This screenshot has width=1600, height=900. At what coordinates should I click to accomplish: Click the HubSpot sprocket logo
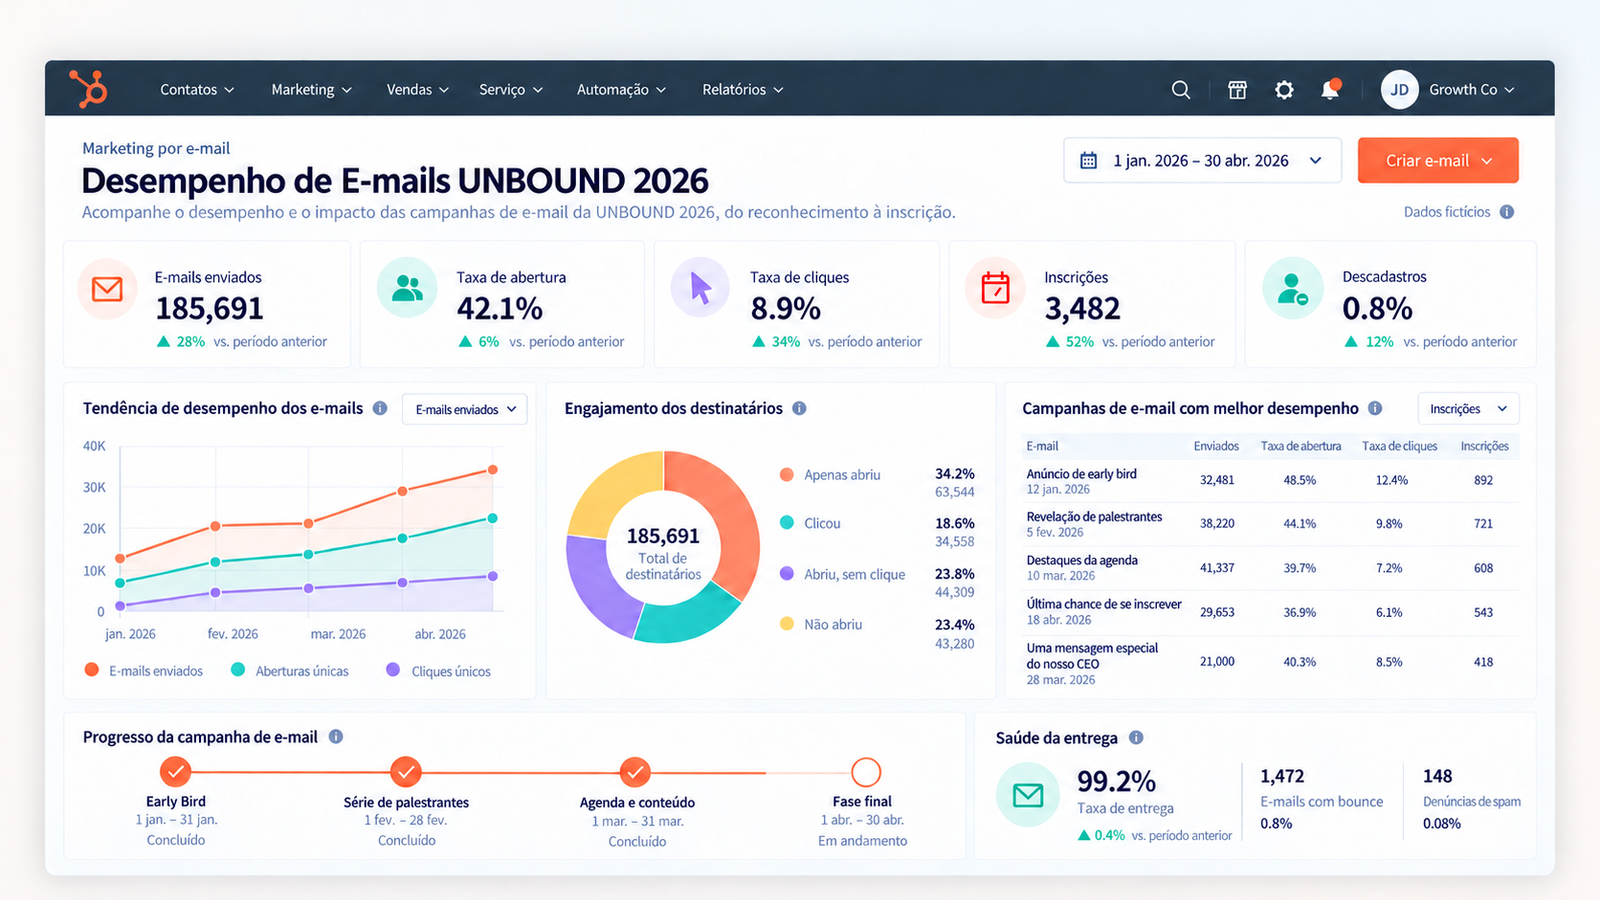click(88, 89)
